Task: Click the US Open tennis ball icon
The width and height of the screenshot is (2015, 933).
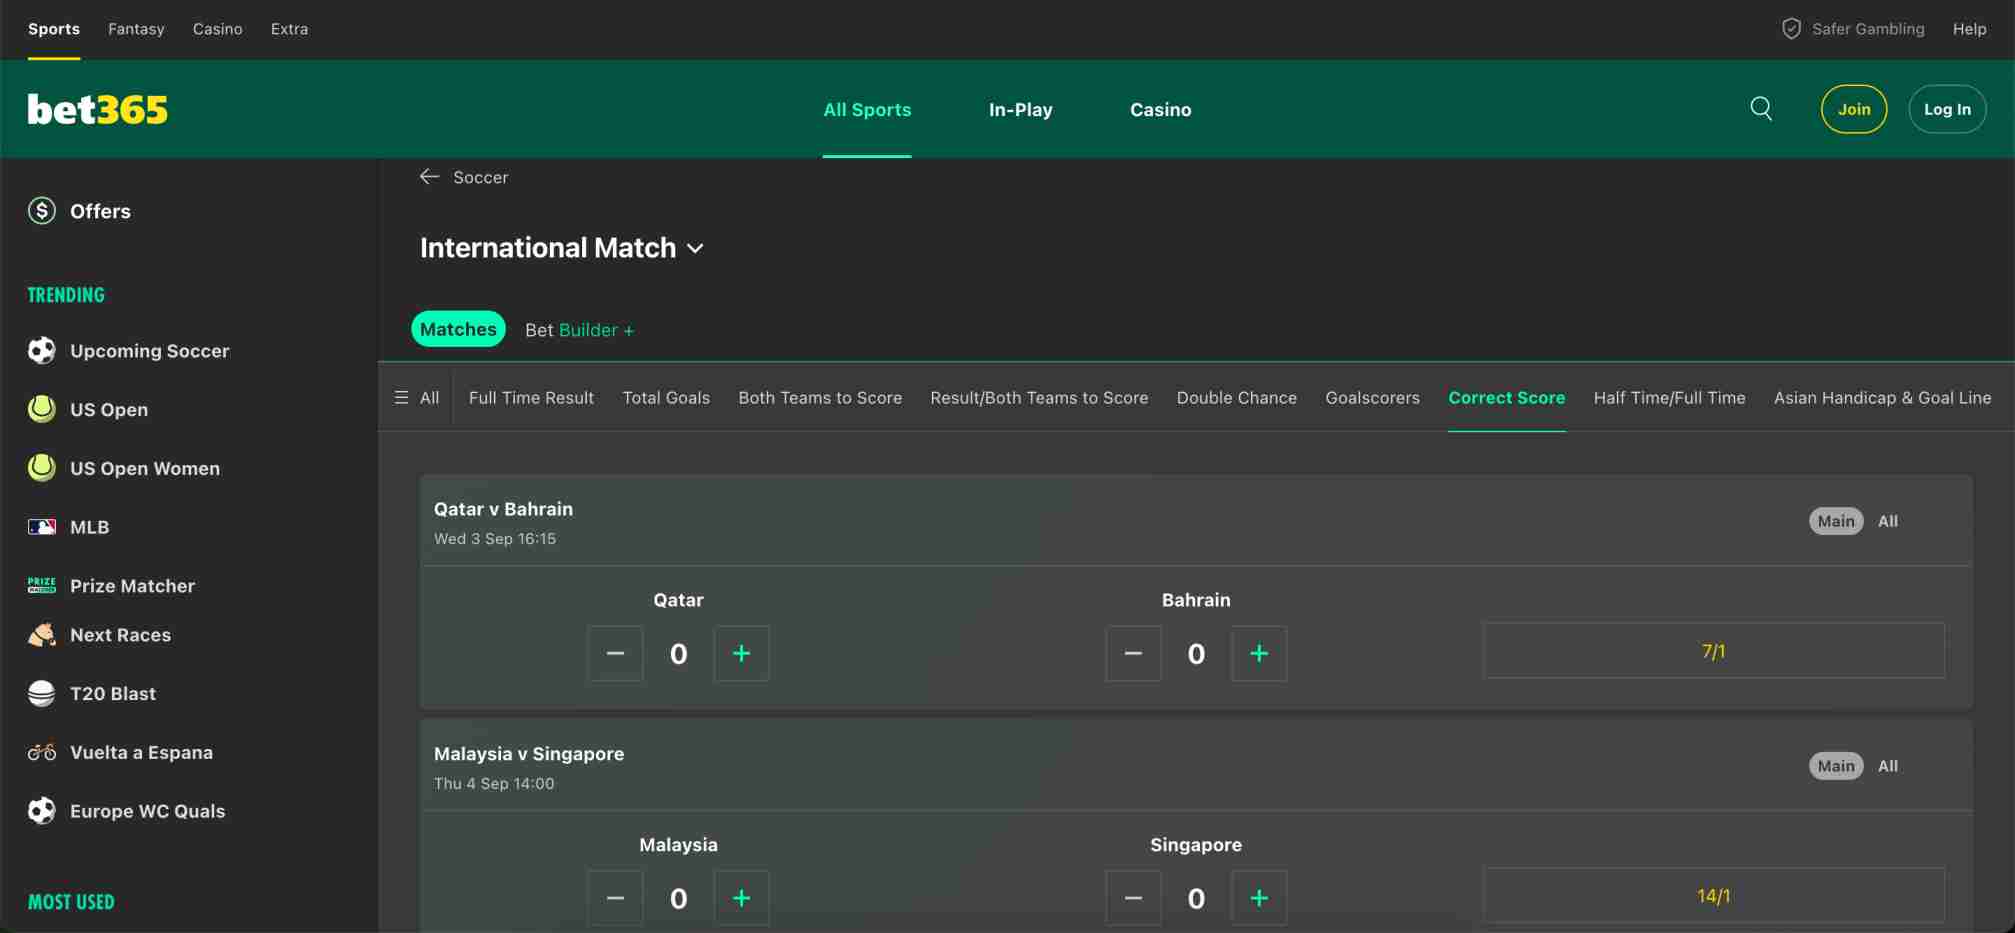Action: [x=42, y=409]
